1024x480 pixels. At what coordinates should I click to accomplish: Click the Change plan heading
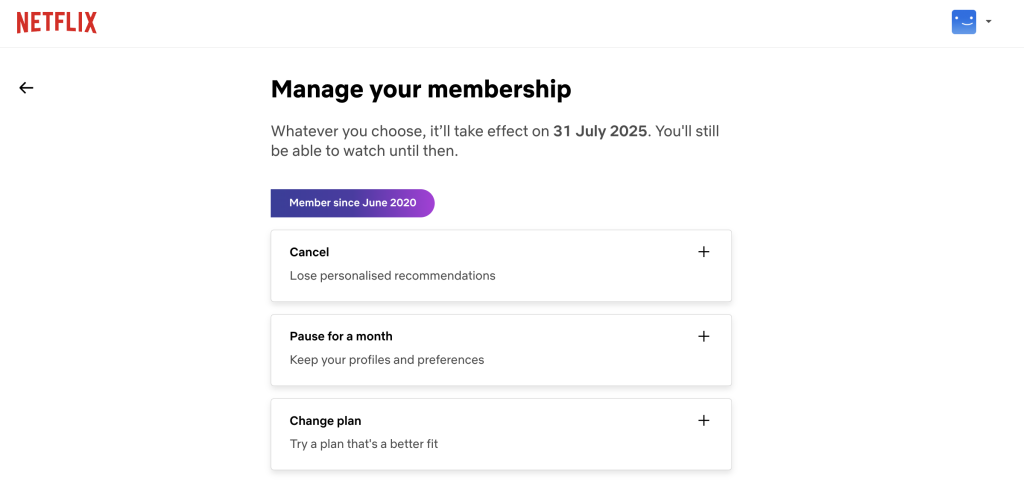click(x=325, y=421)
